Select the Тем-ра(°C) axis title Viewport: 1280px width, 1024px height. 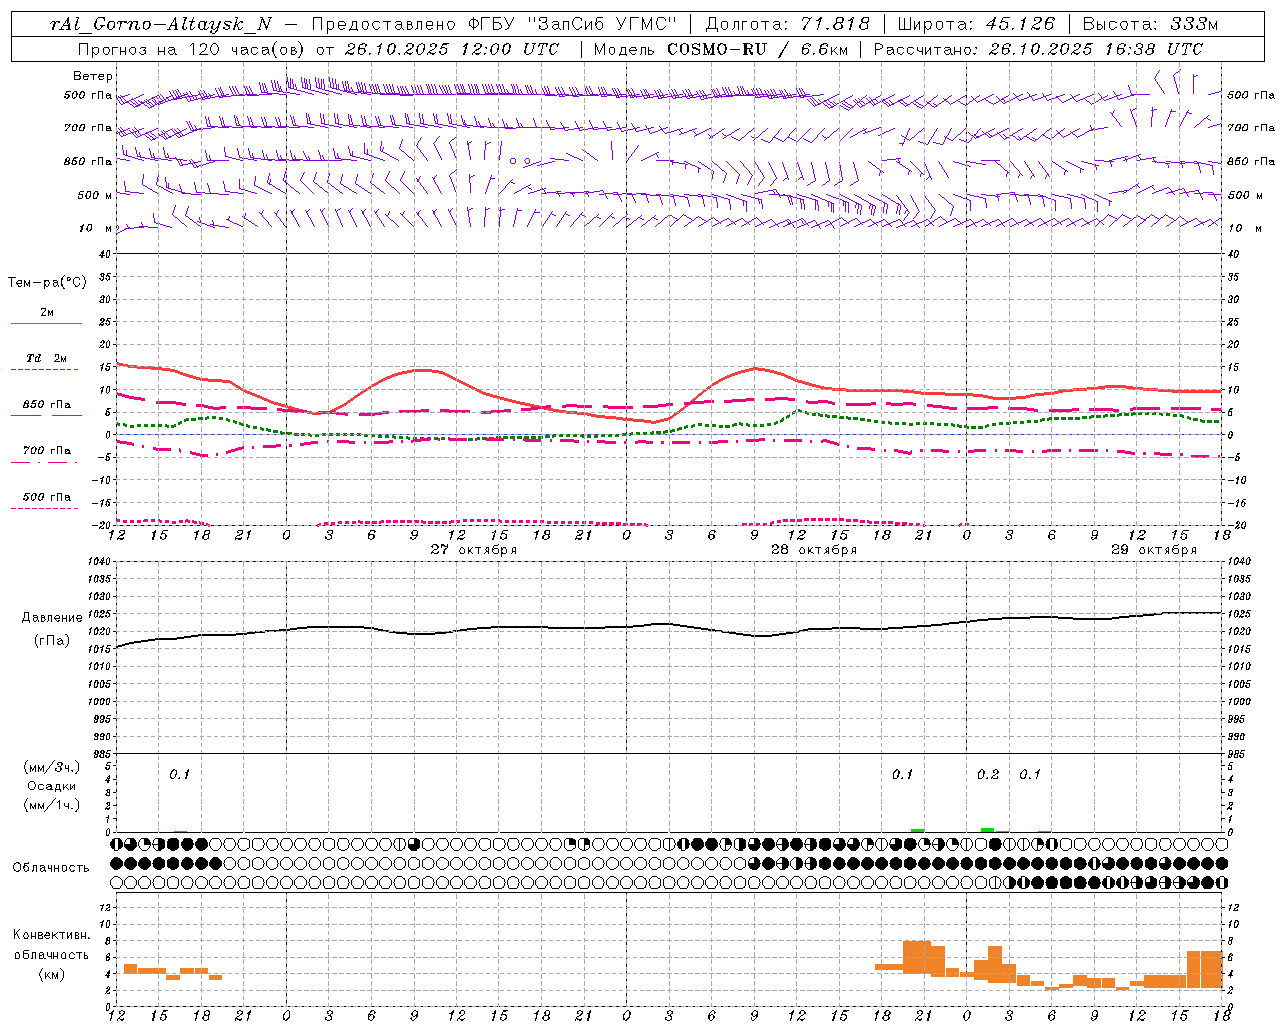tap(47, 283)
